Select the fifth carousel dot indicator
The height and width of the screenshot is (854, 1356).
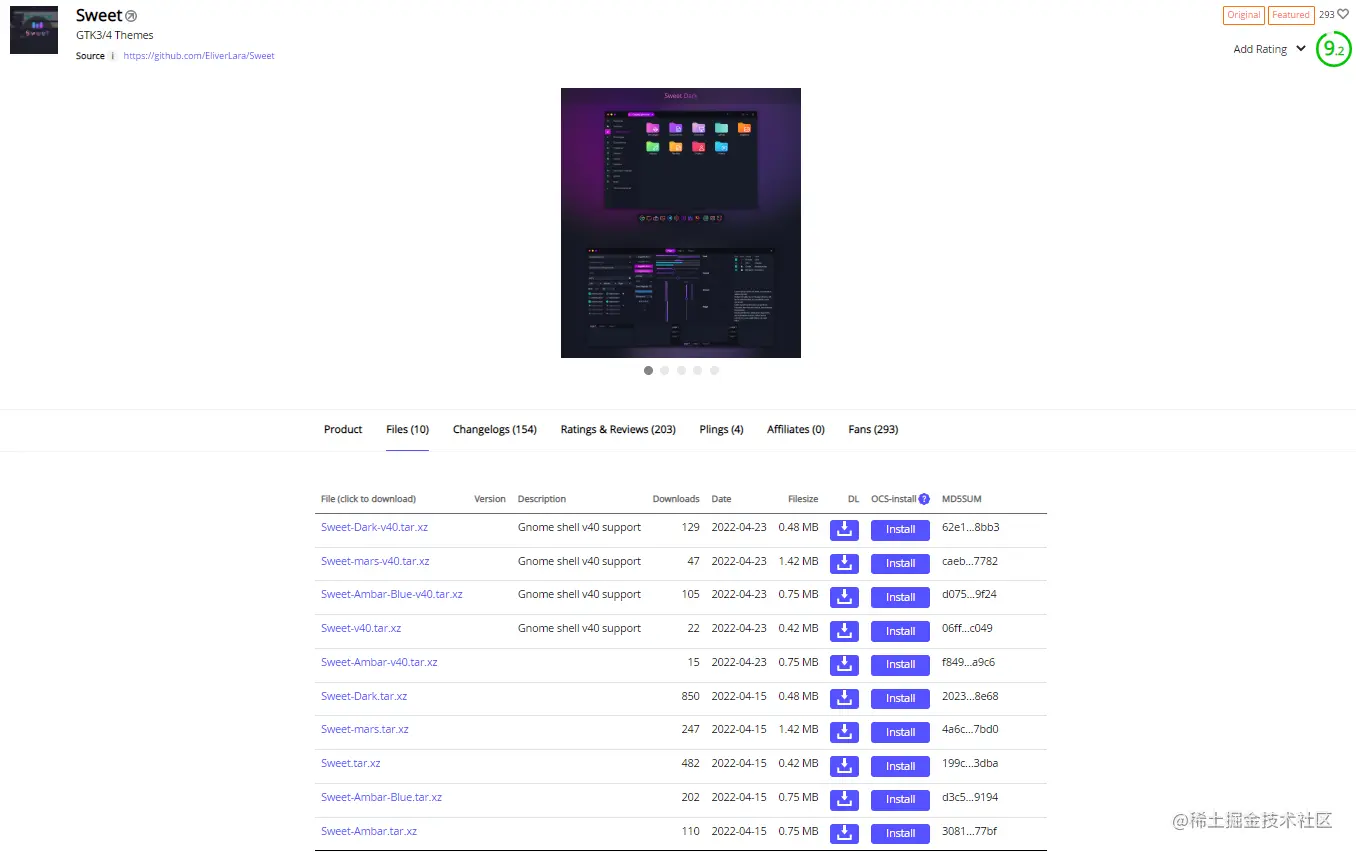[714, 370]
